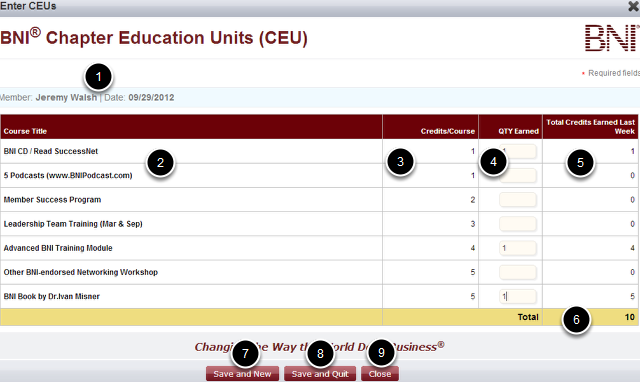Click the Required fields note
640x382 pixels.
coord(611,73)
